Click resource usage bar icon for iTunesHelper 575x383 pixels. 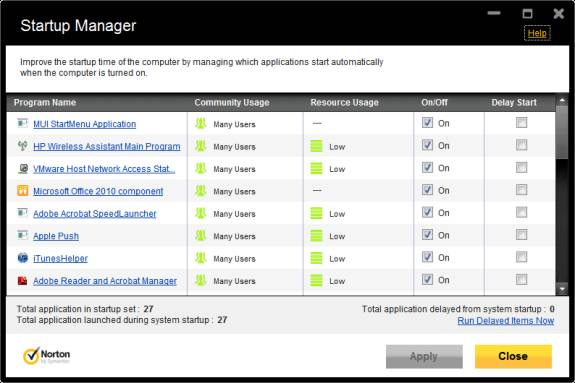click(316, 258)
